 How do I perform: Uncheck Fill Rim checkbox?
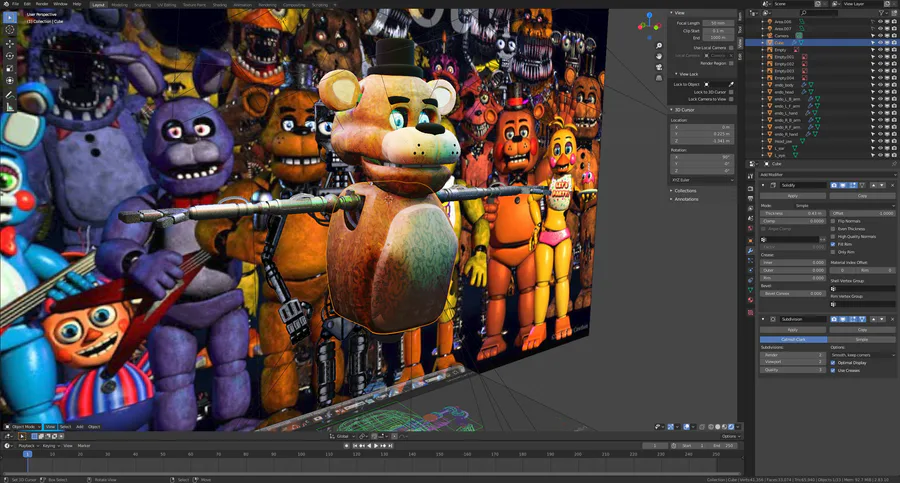point(833,244)
